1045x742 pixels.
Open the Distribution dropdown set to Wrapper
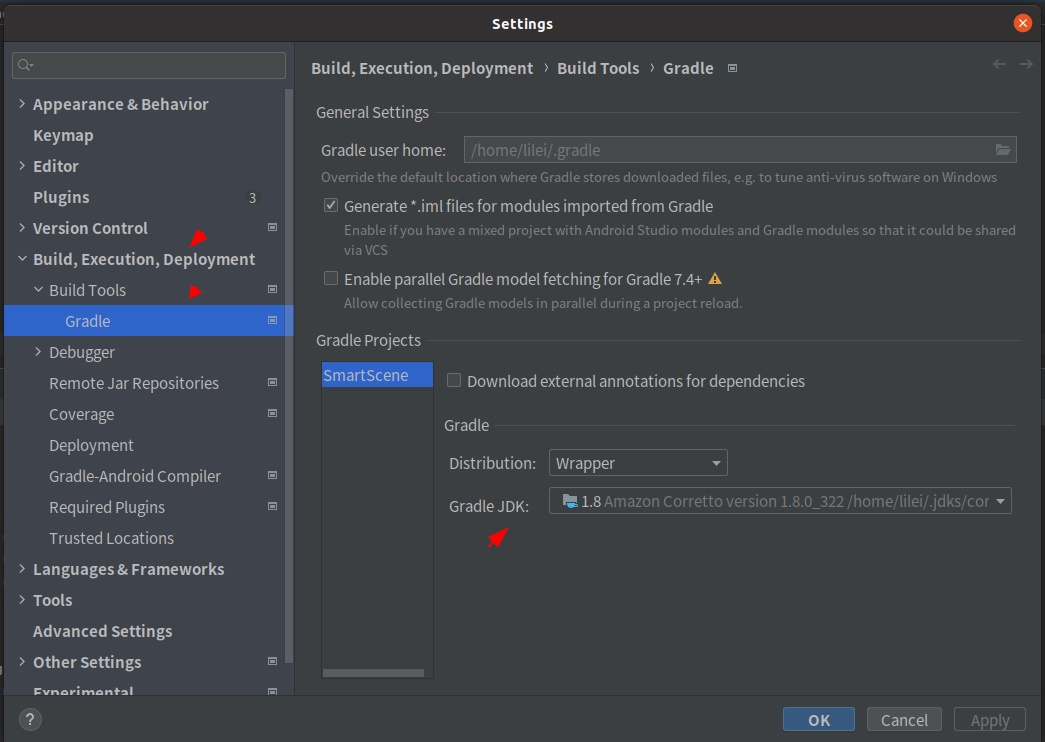638,463
